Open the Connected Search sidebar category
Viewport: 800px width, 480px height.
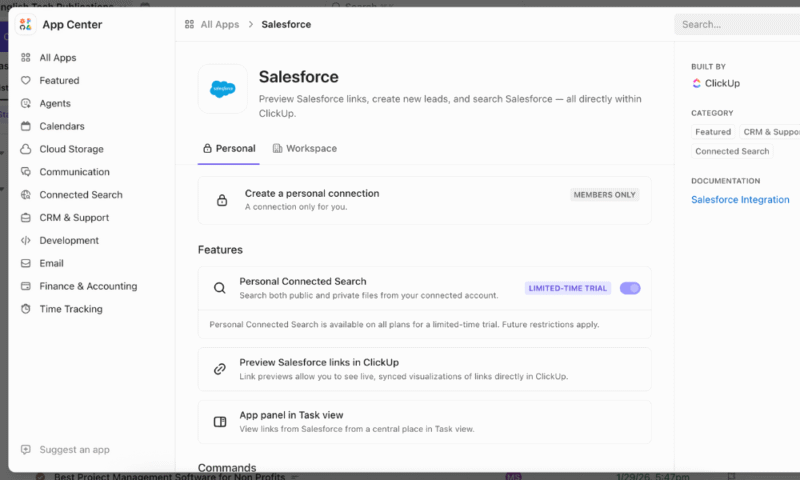(x=81, y=195)
